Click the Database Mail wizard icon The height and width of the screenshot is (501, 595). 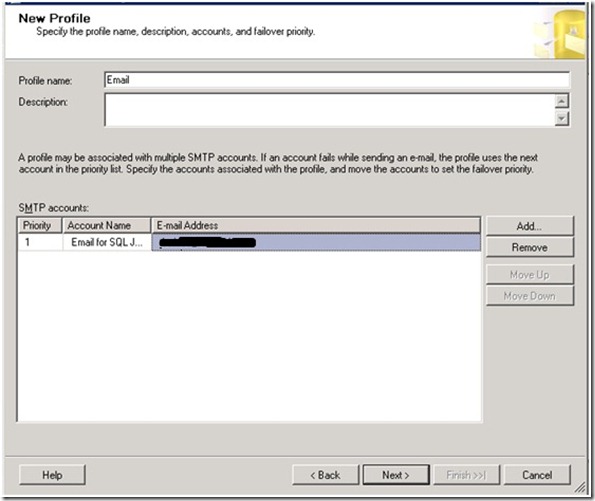coord(560,34)
